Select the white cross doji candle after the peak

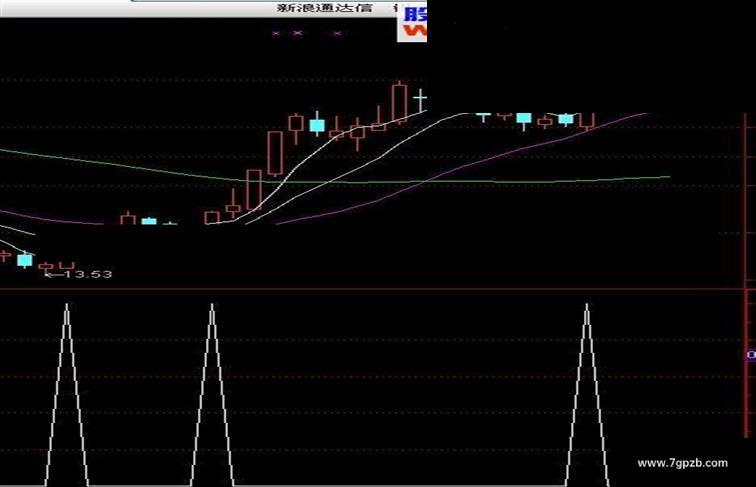[x=420, y=100]
